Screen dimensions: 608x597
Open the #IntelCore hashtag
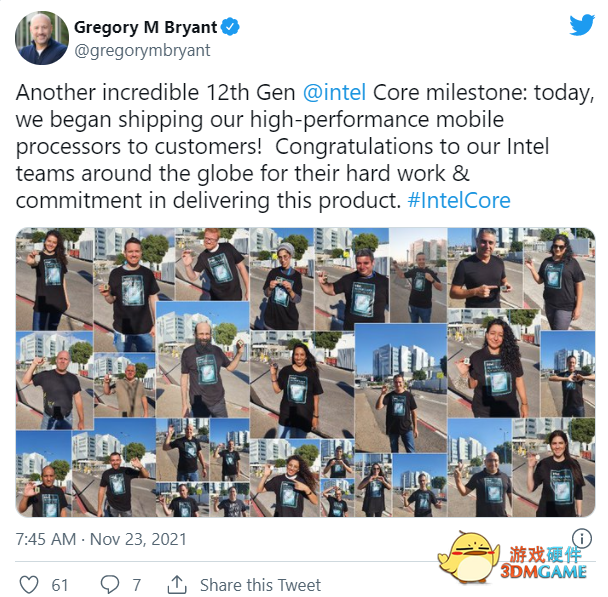coord(459,200)
